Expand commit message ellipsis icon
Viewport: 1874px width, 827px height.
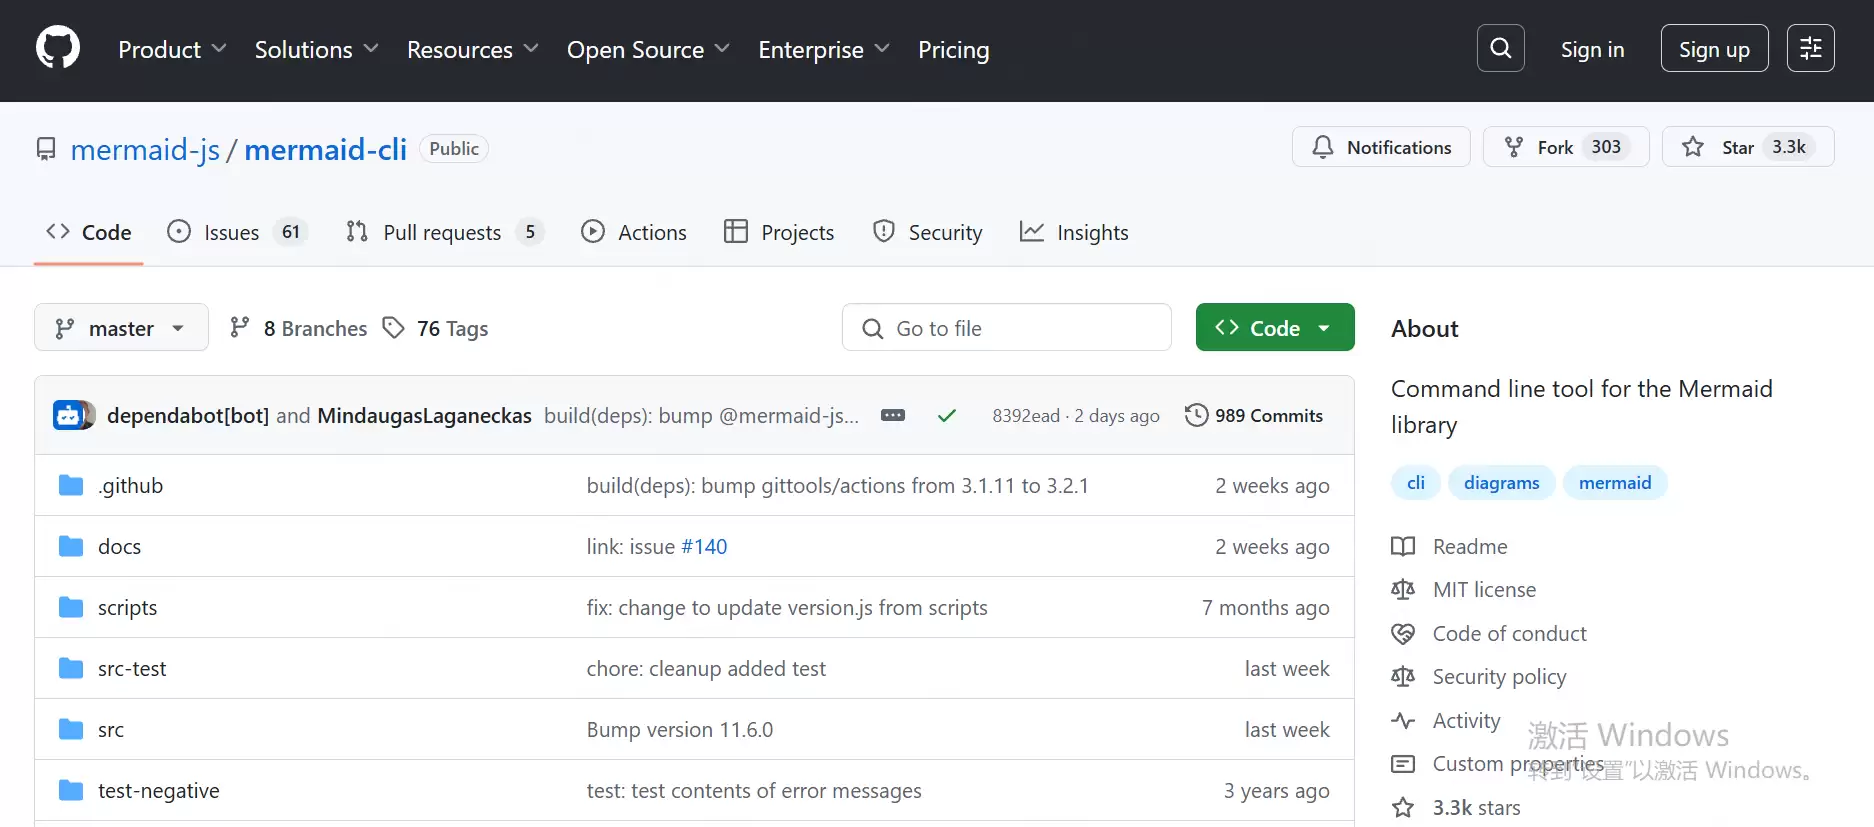tap(893, 415)
